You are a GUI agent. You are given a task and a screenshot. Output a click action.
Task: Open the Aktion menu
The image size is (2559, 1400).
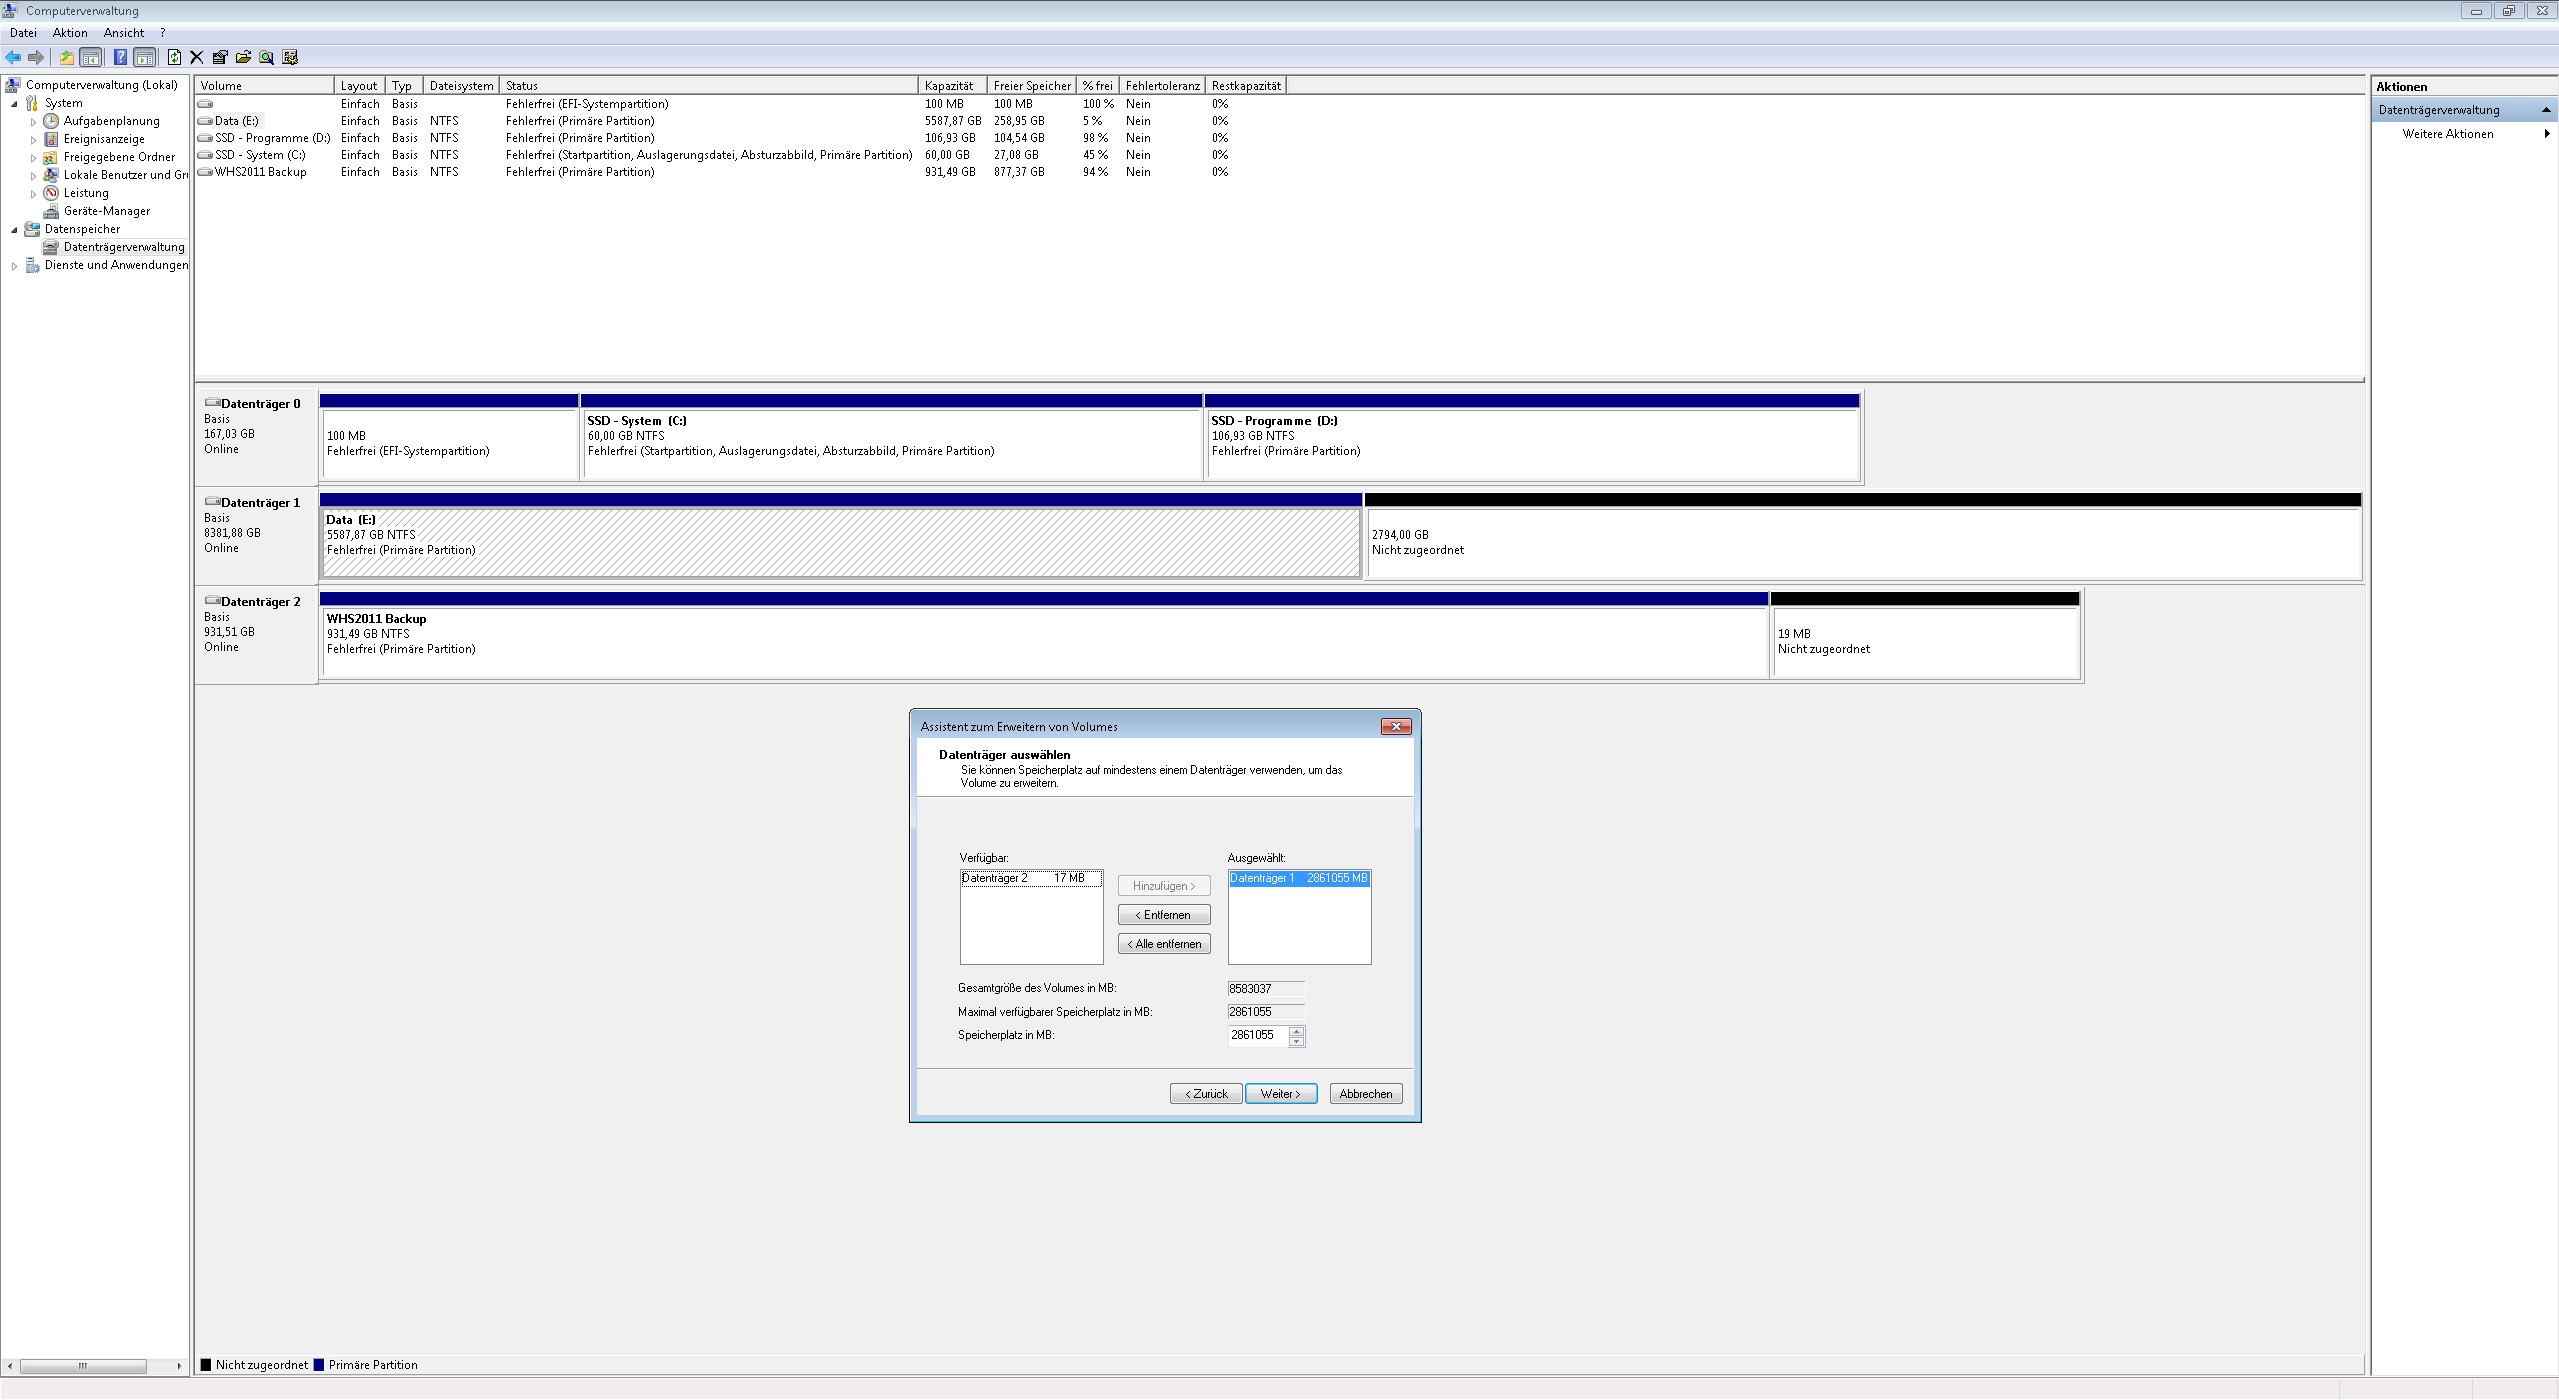70,33
